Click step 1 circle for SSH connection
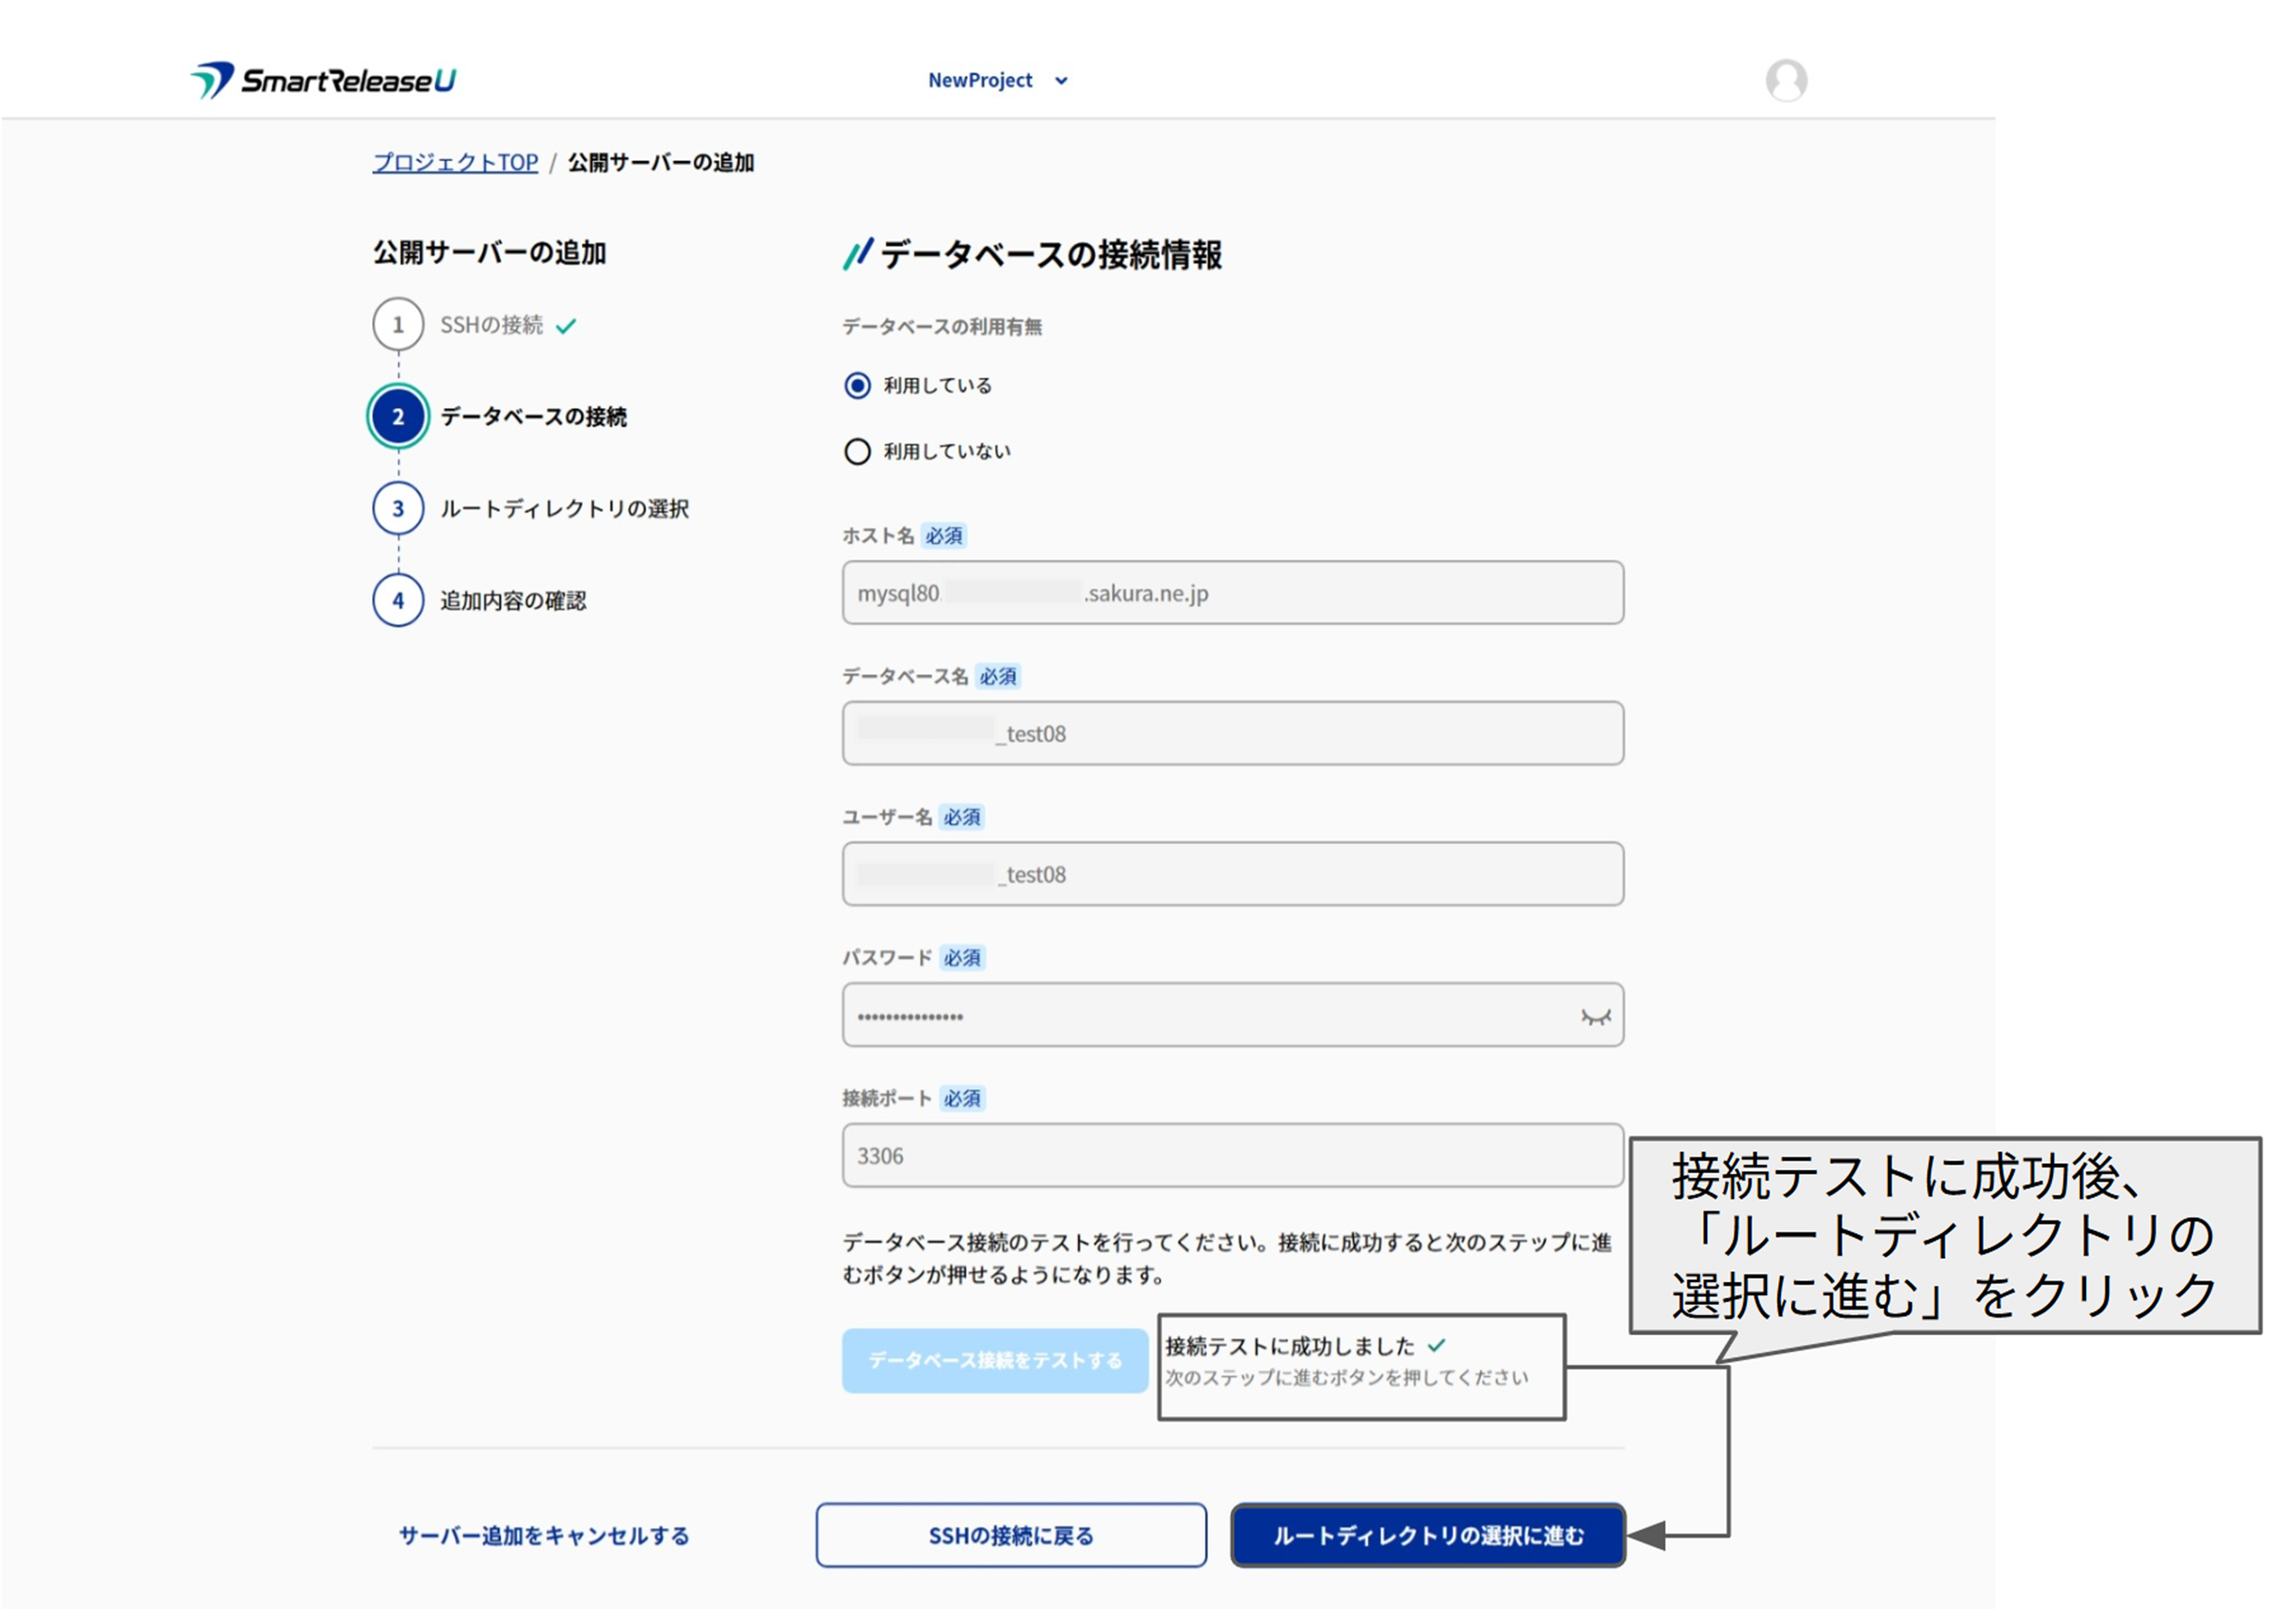Image resolution: width=2296 pixels, height=1609 pixels. [398, 325]
